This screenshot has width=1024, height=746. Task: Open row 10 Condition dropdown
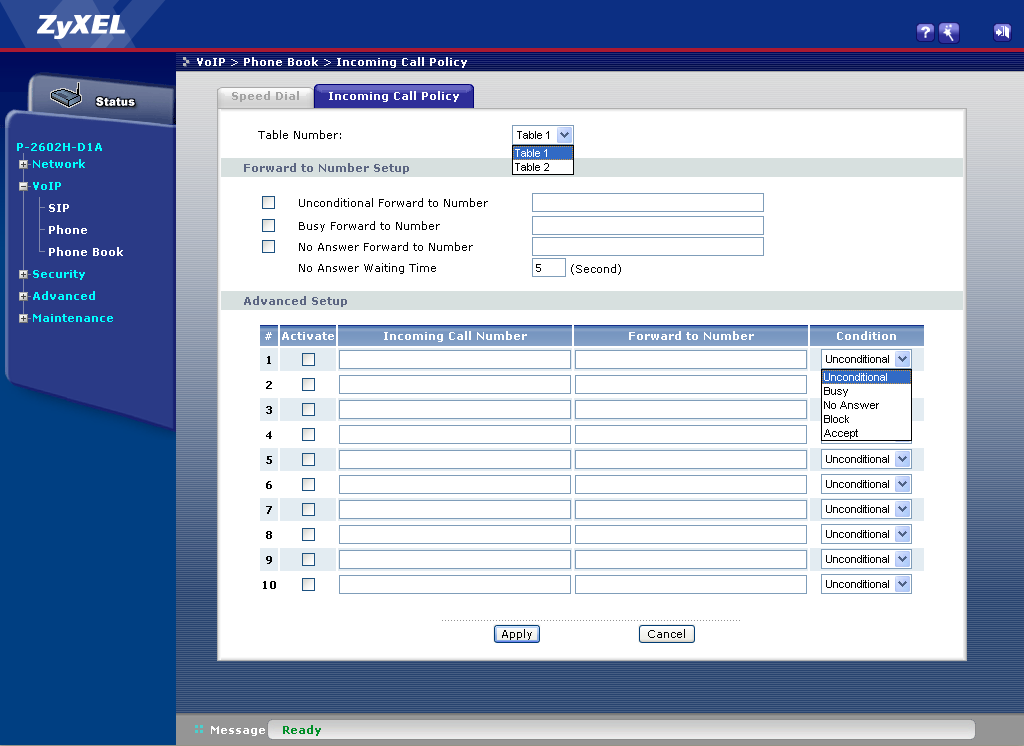(866, 584)
